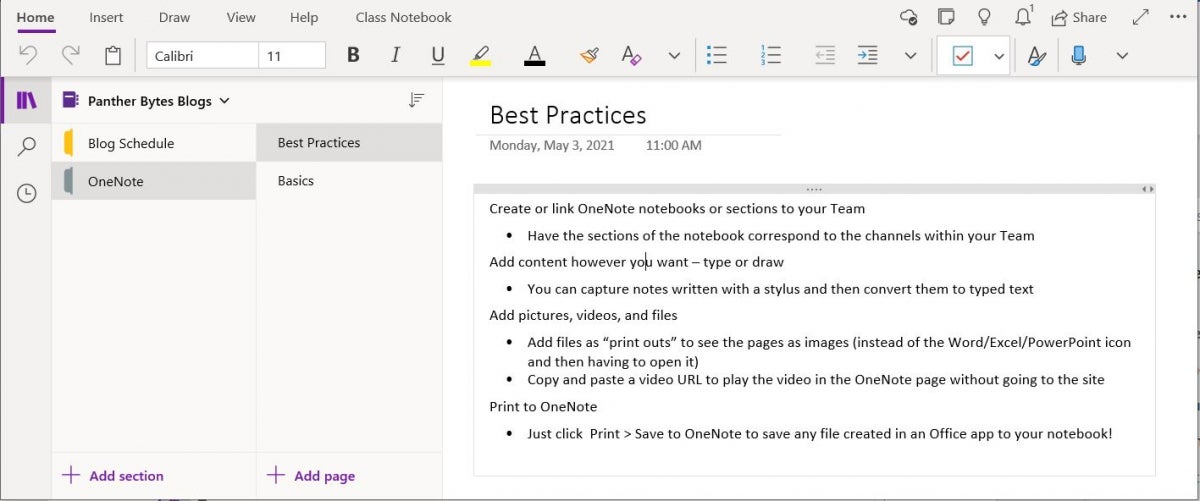Screen dimensions: 1200x501
Task: Click the note container width arrows
Action: coord(1148,189)
